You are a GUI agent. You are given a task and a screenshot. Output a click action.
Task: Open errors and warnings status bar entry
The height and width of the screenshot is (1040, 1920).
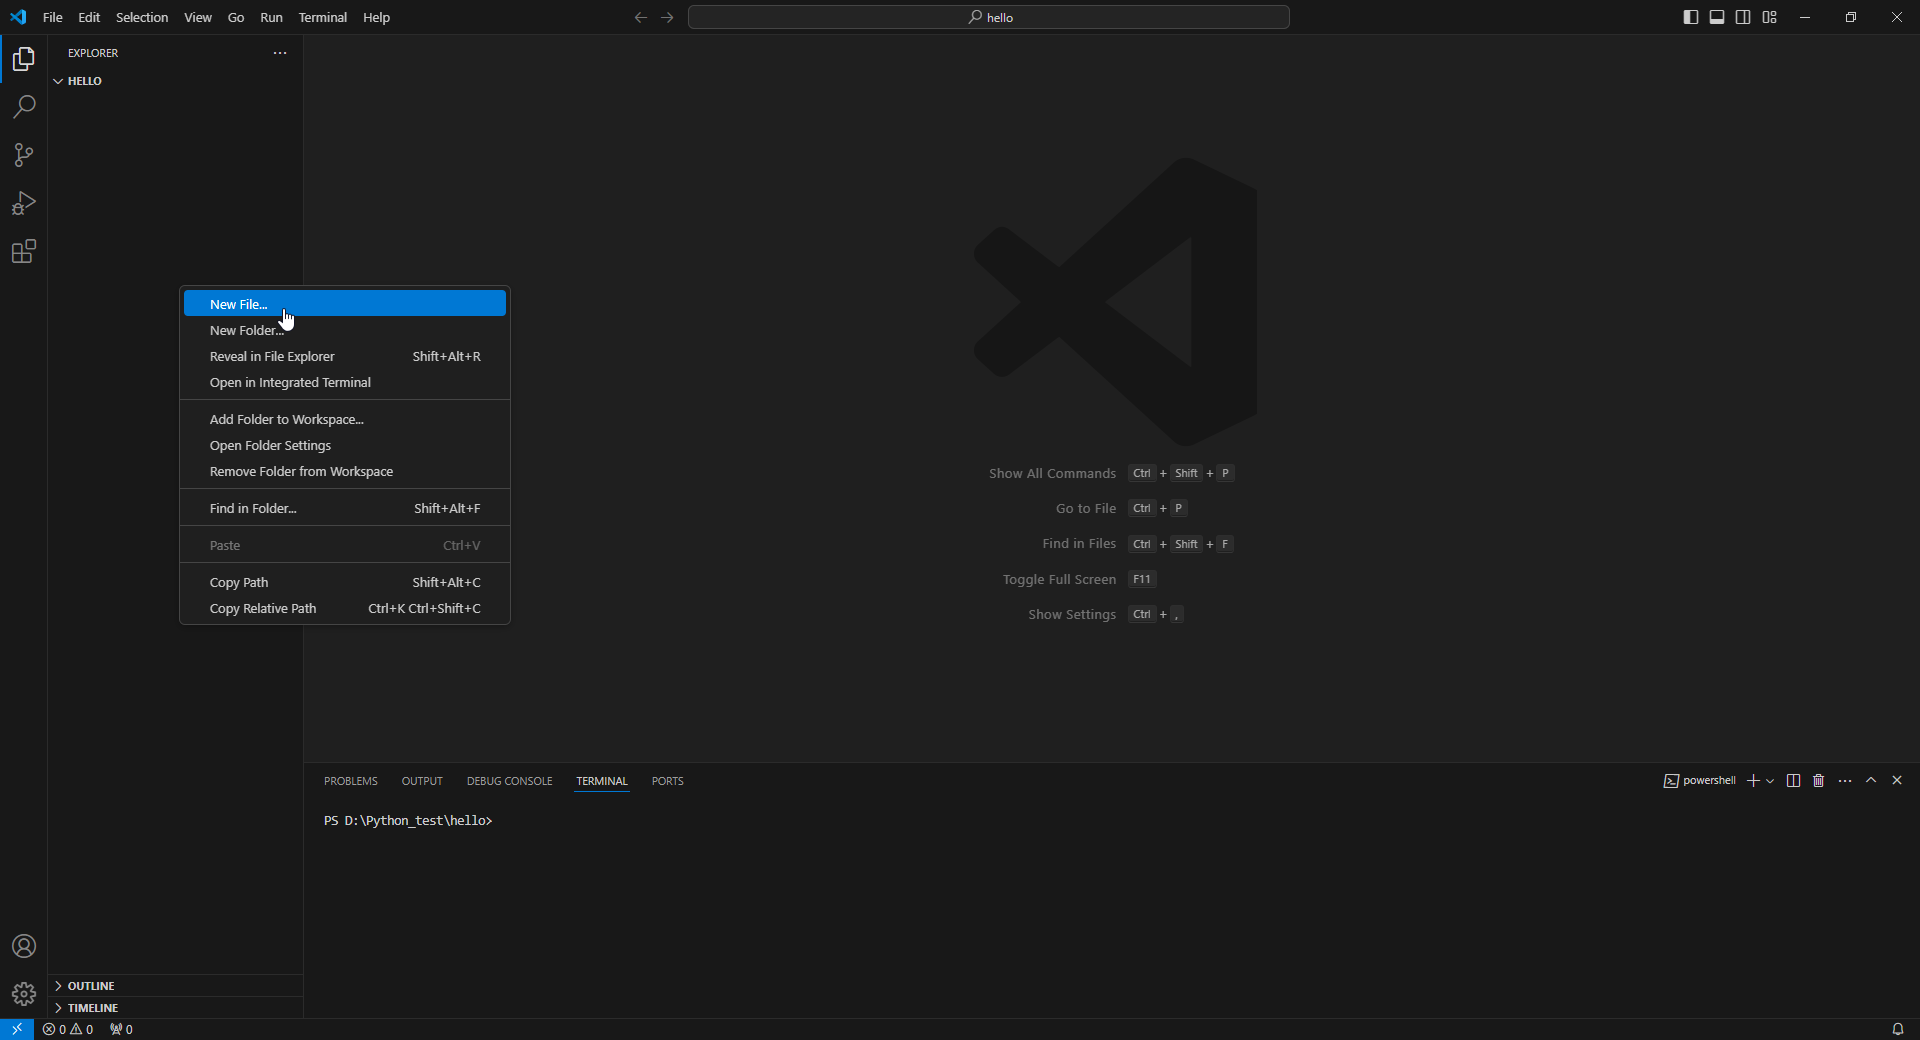point(68,1029)
